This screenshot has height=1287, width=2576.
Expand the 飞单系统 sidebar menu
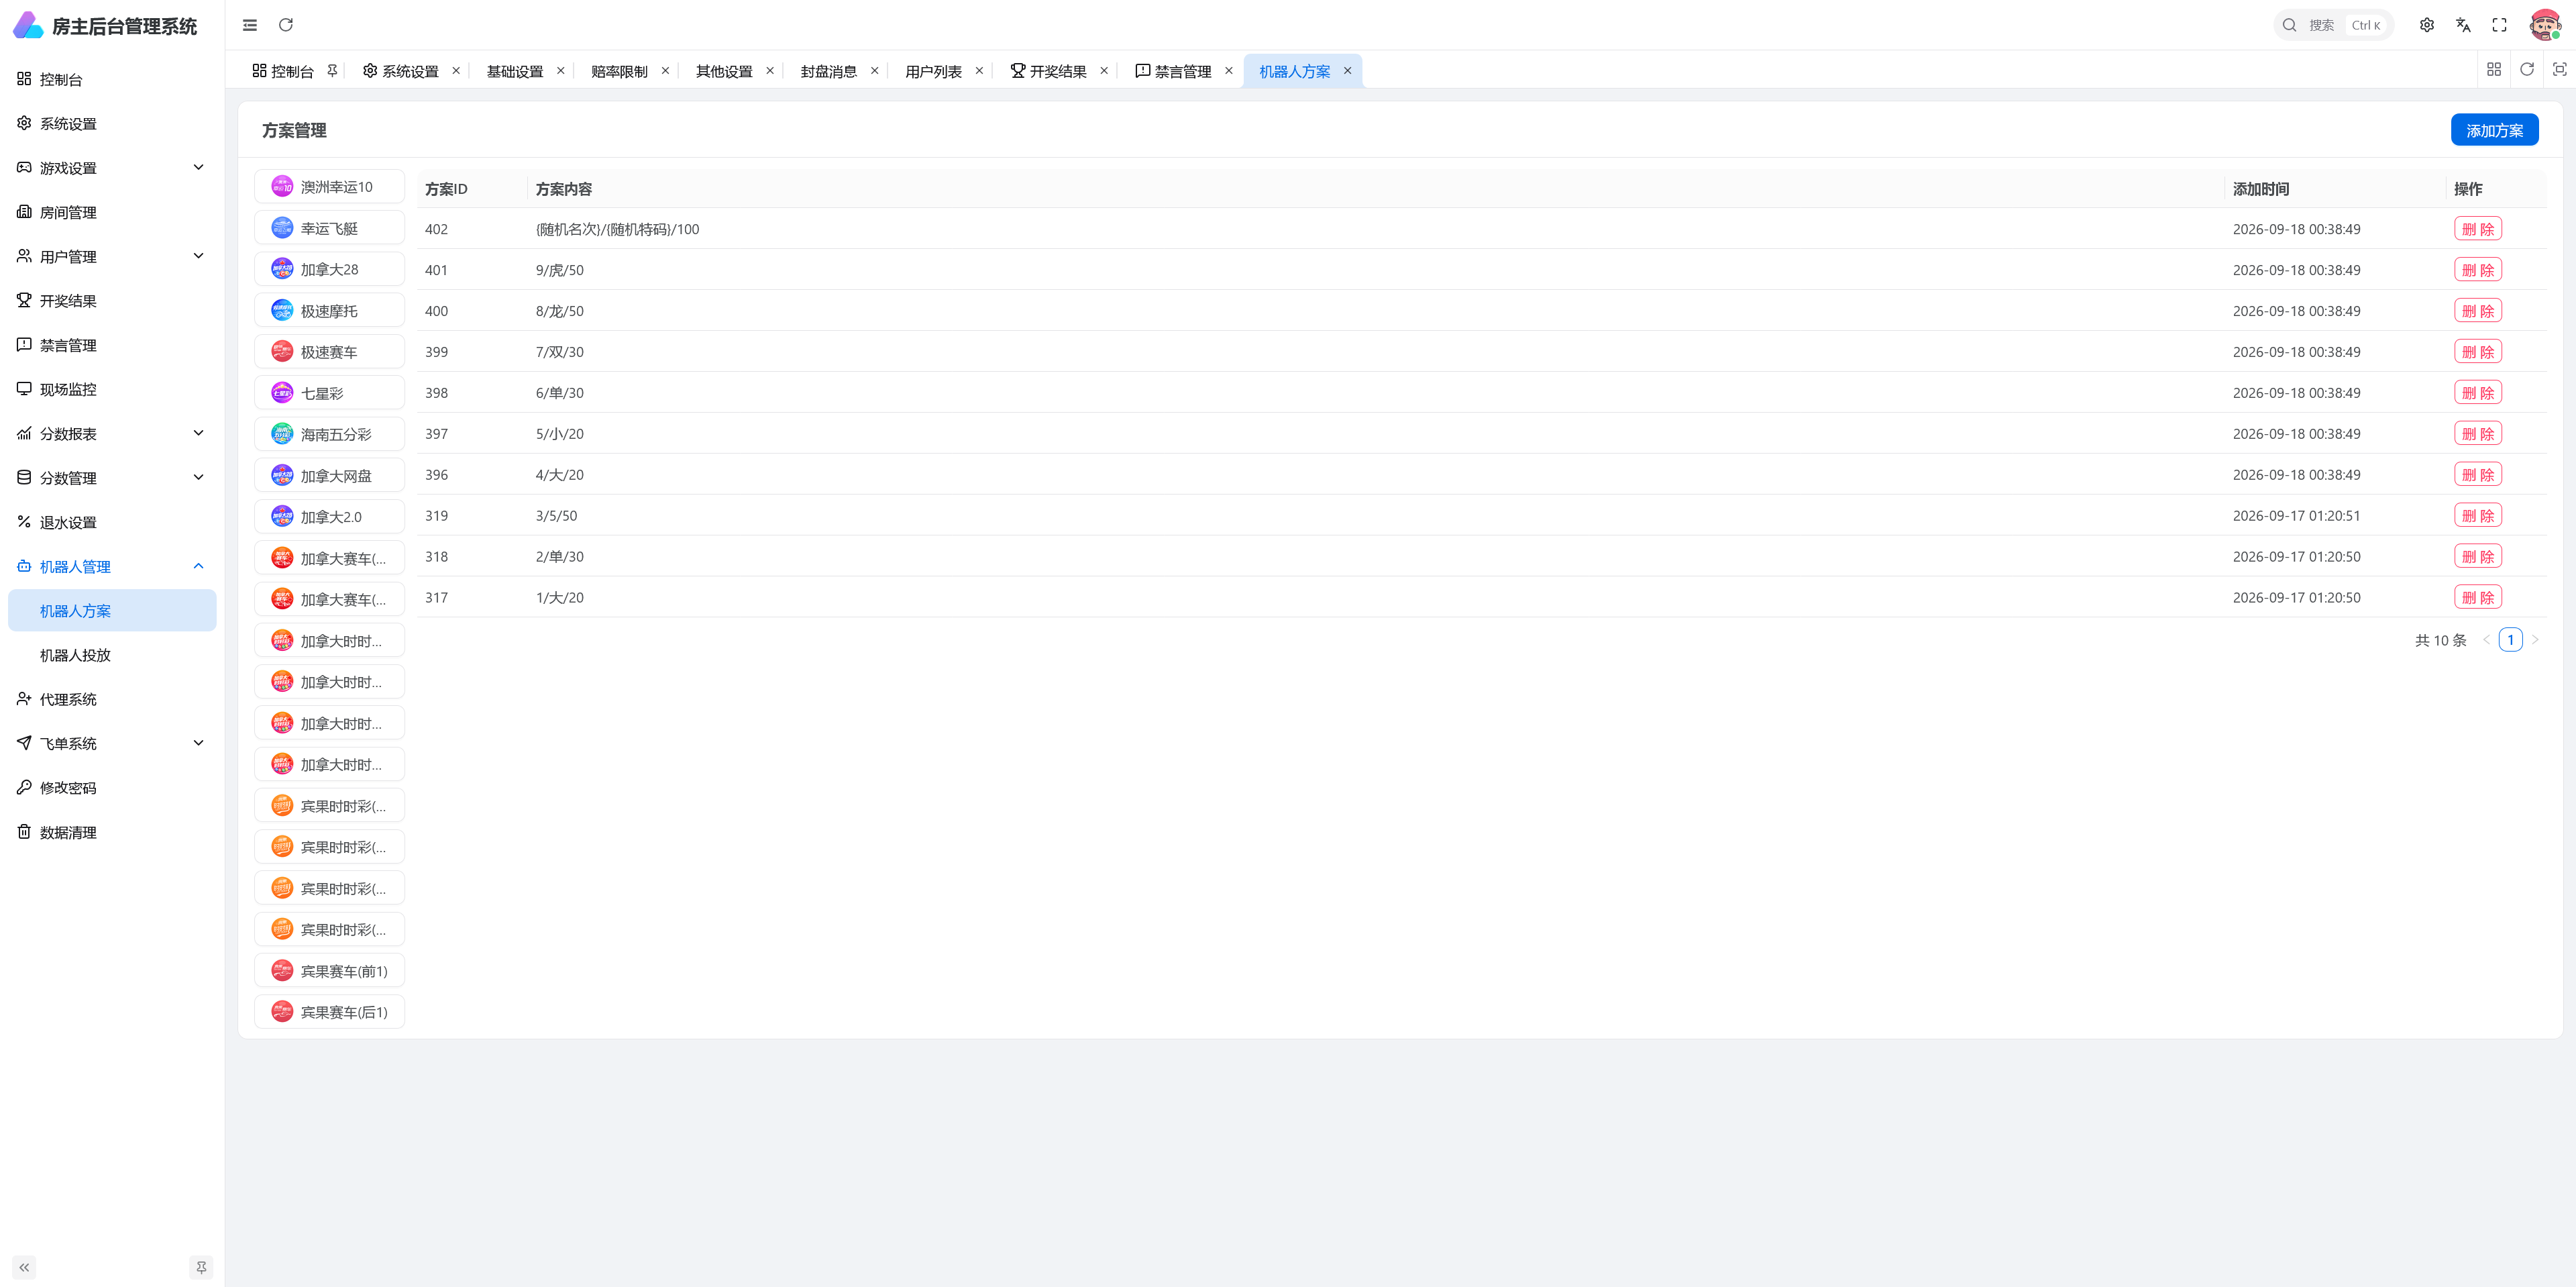pyautogui.click(x=112, y=743)
